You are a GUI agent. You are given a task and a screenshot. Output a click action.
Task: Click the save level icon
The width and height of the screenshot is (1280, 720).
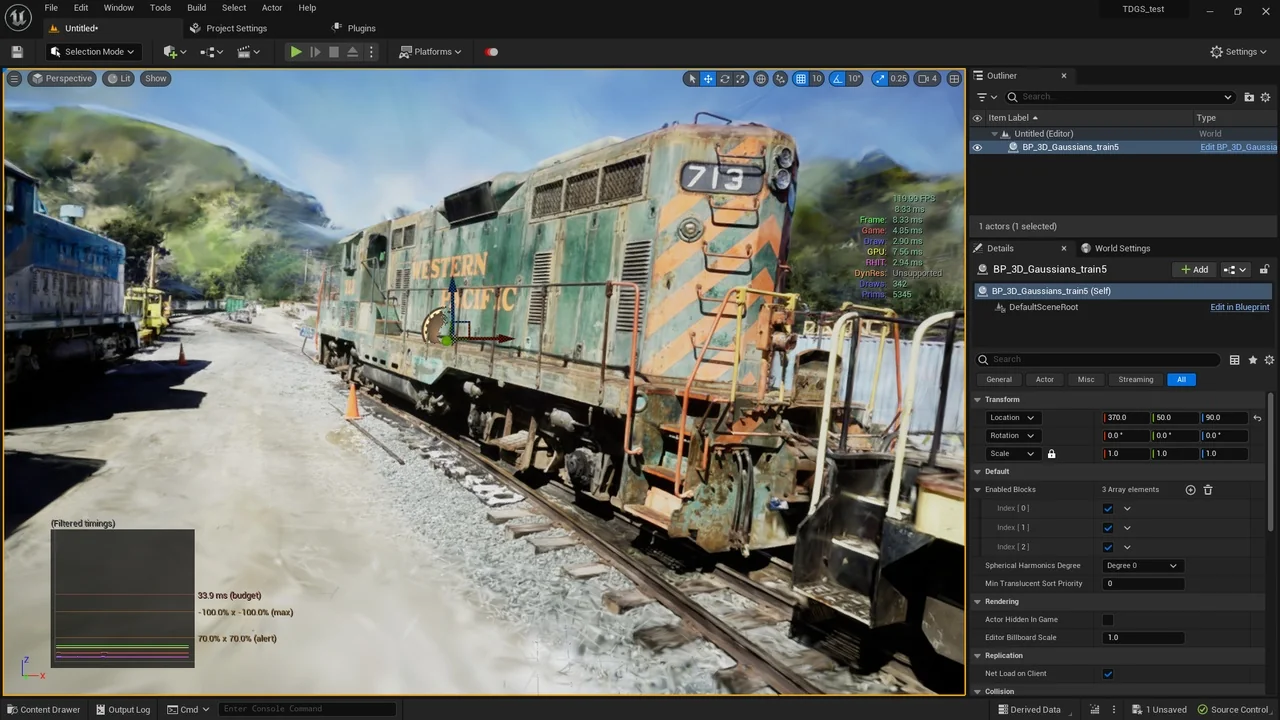coord(17,52)
